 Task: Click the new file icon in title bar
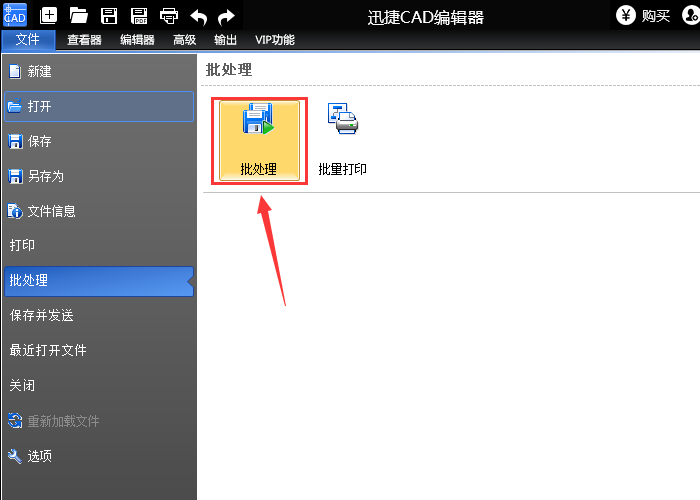(49, 15)
